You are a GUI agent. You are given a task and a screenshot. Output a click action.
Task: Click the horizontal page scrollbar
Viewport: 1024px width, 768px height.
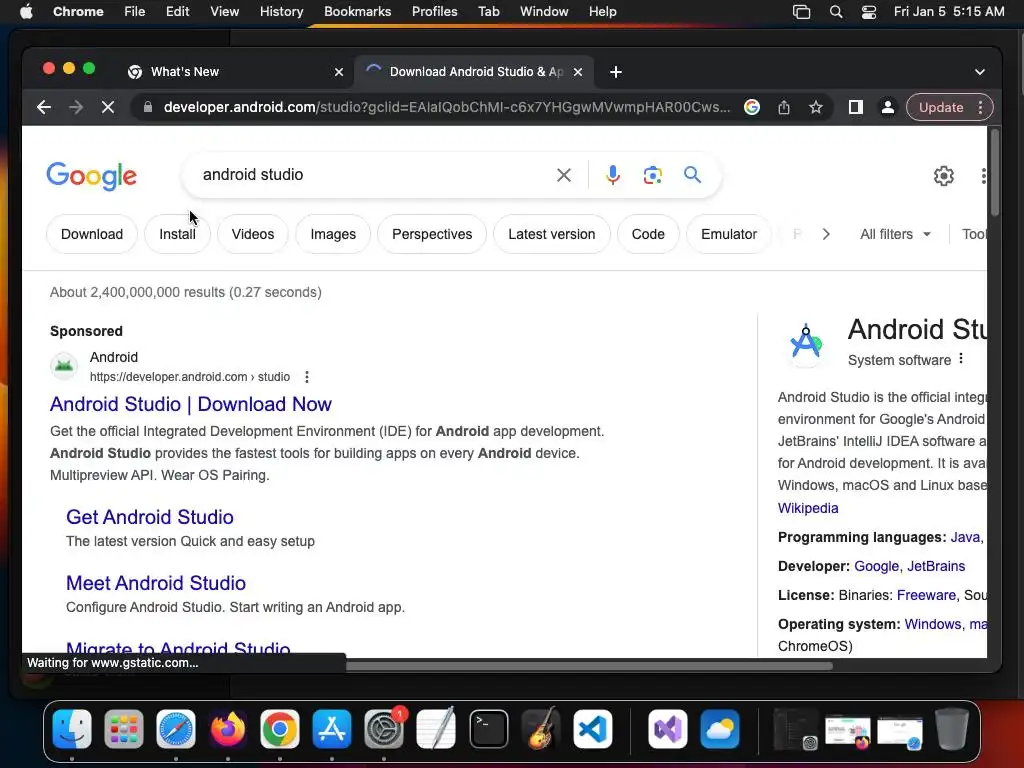pyautogui.click(x=588, y=666)
